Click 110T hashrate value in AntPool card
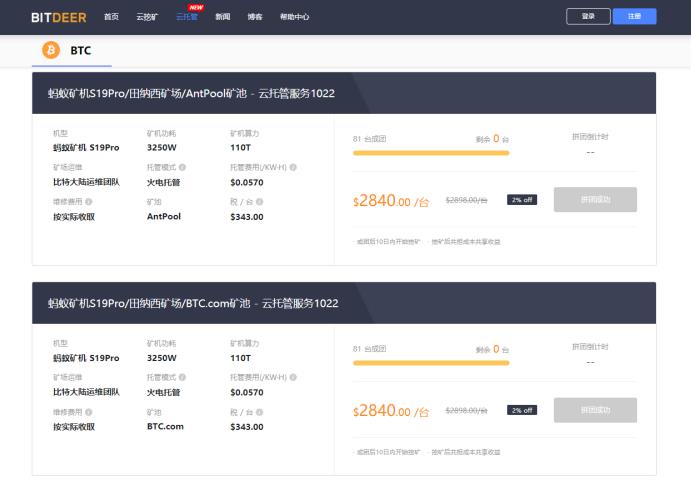The height and width of the screenshot is (494, 691). (x=241, y=148)
